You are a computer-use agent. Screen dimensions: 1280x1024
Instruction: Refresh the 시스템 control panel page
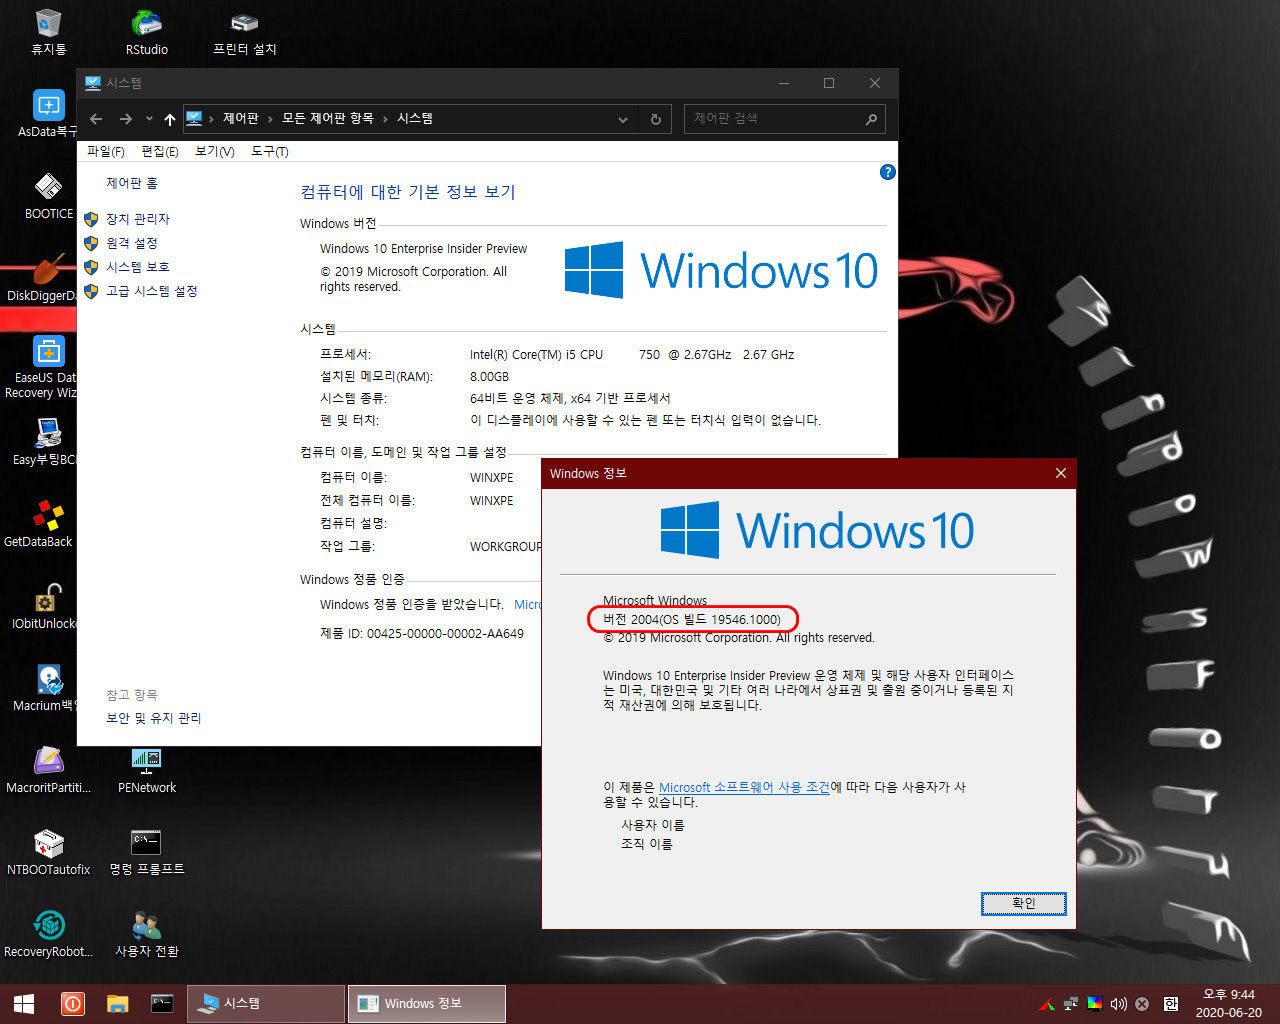(x=655, y=119)
